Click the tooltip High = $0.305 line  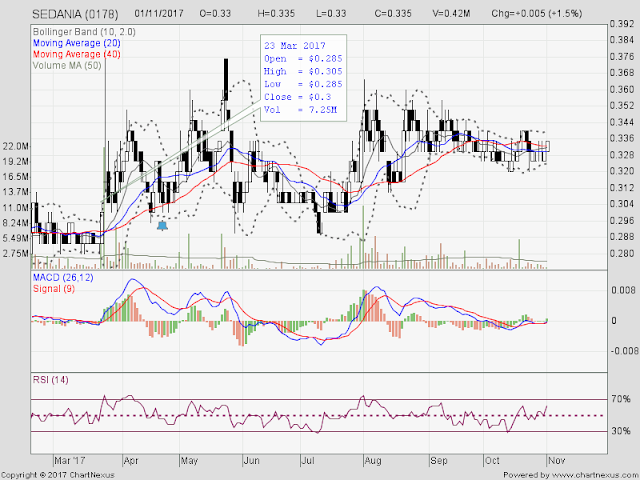[x=303, y=71]
